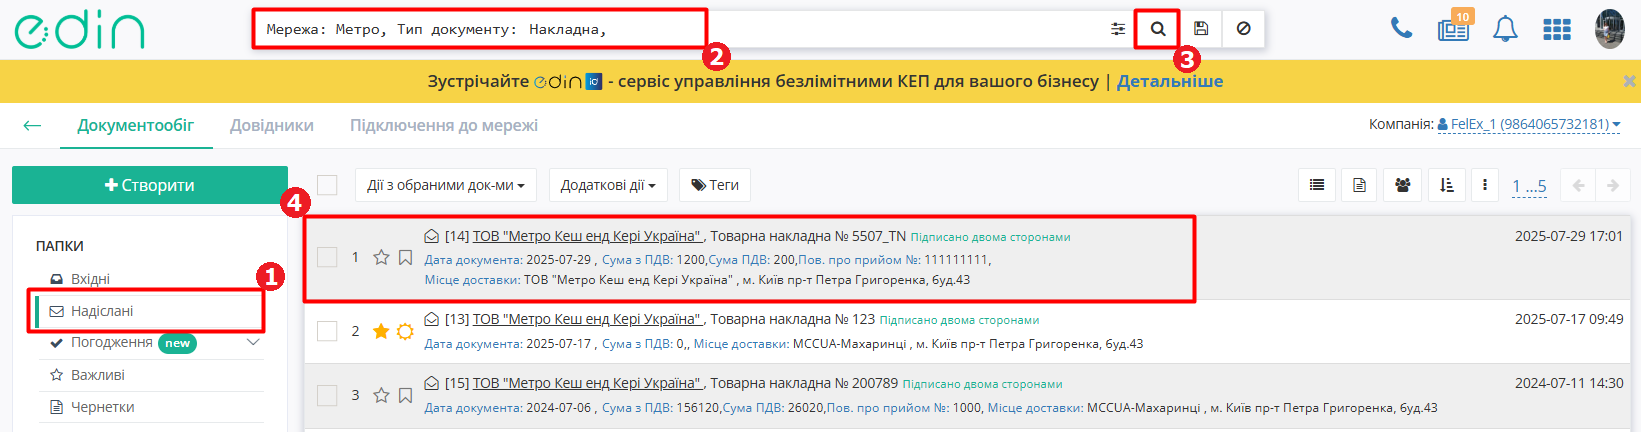Viewport: 1641px width, 432px height.
Task: Click the EDIN logo
Action: coord(79,30)
